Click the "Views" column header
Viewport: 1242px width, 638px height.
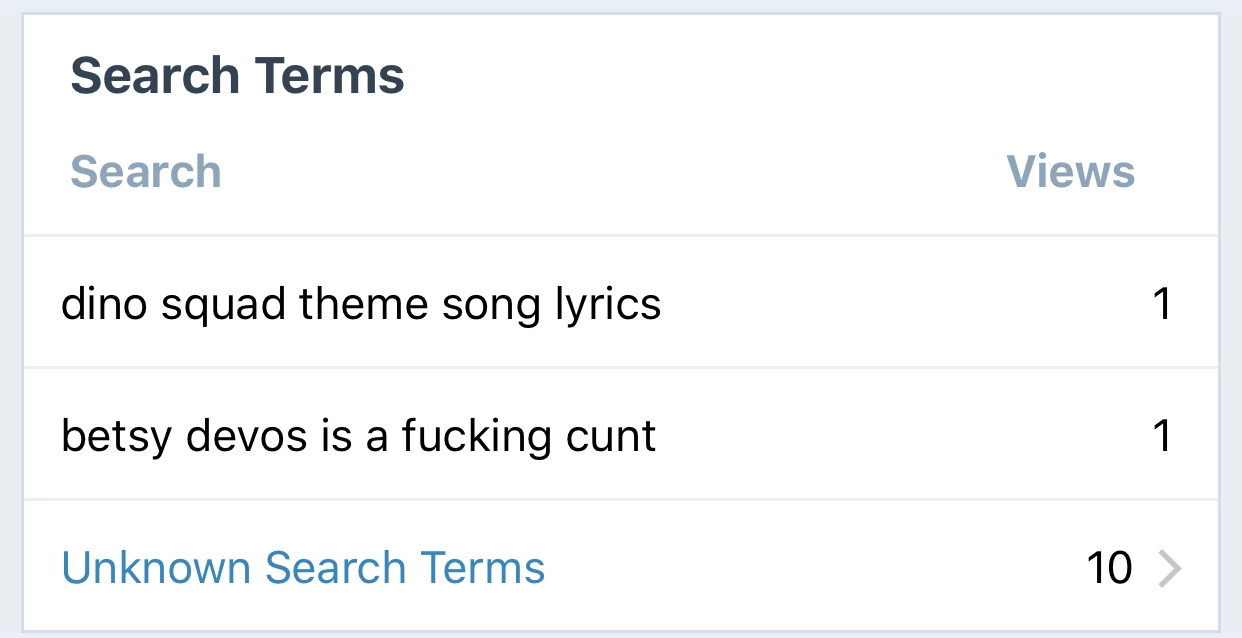tap(1070, 172)
